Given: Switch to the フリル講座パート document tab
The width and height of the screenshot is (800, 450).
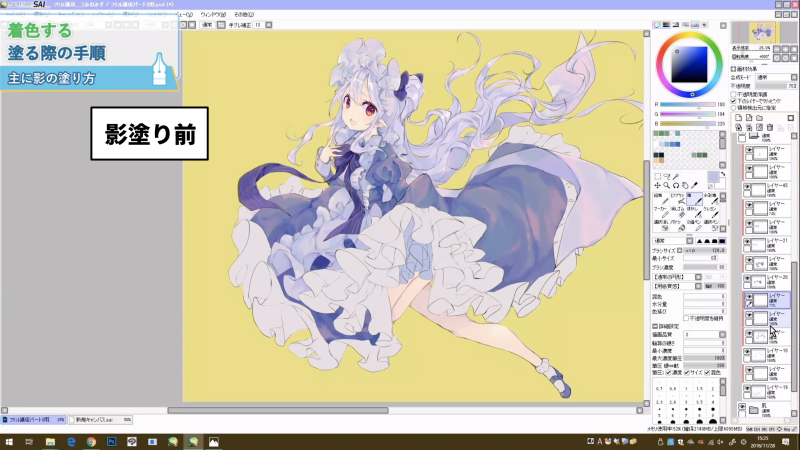Looking at the screenshot, I should (33, 420).
